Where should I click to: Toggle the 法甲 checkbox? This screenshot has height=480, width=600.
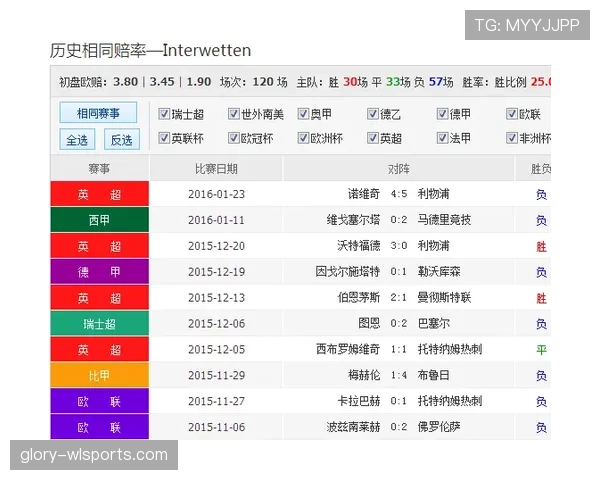(x=442, y=138)
